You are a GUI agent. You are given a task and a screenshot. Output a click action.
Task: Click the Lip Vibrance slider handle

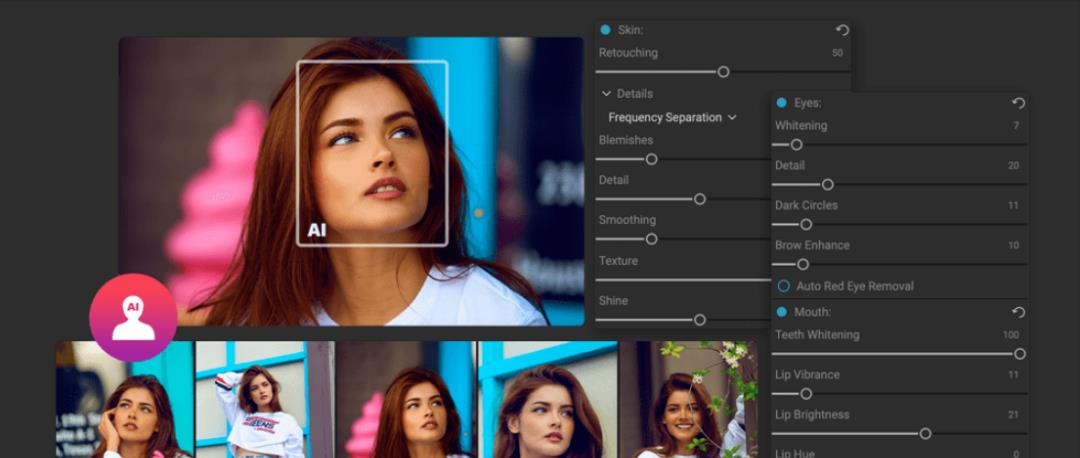pyautogui.click(x=806, y=394)
